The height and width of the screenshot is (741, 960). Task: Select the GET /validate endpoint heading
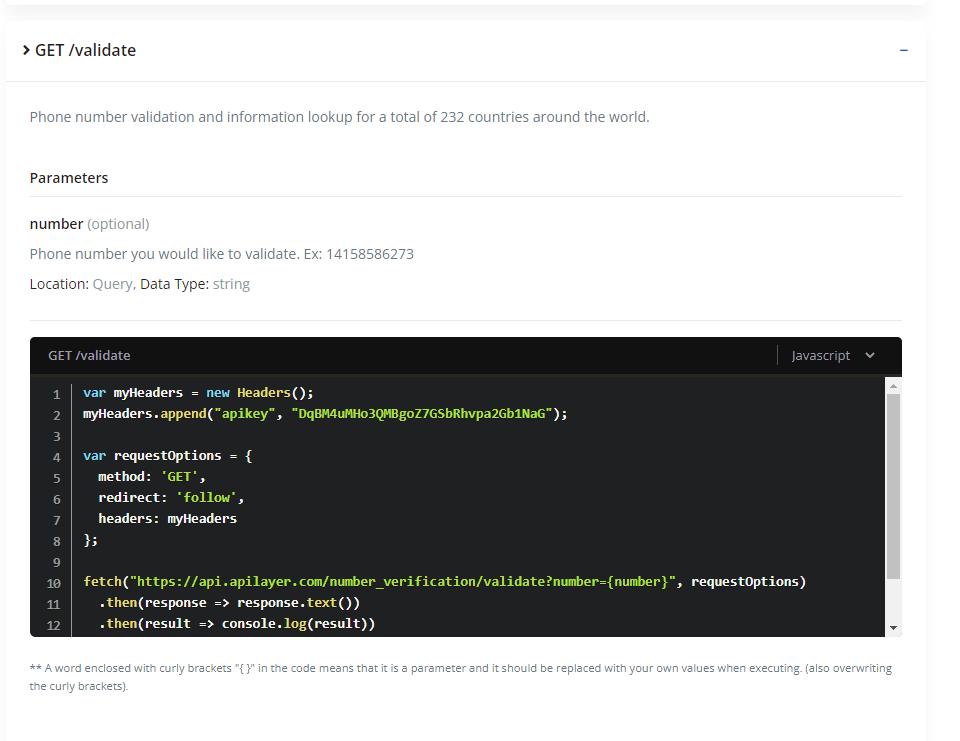point(85,49)
